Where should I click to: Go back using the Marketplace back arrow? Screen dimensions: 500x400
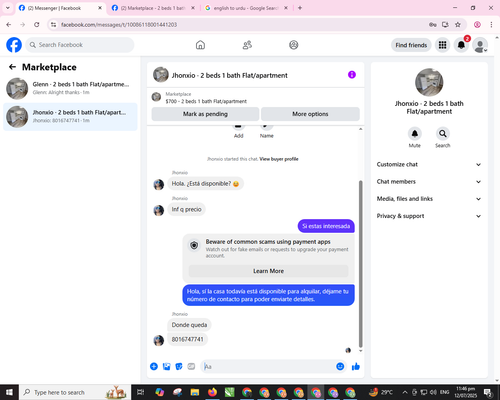point(12,67)
